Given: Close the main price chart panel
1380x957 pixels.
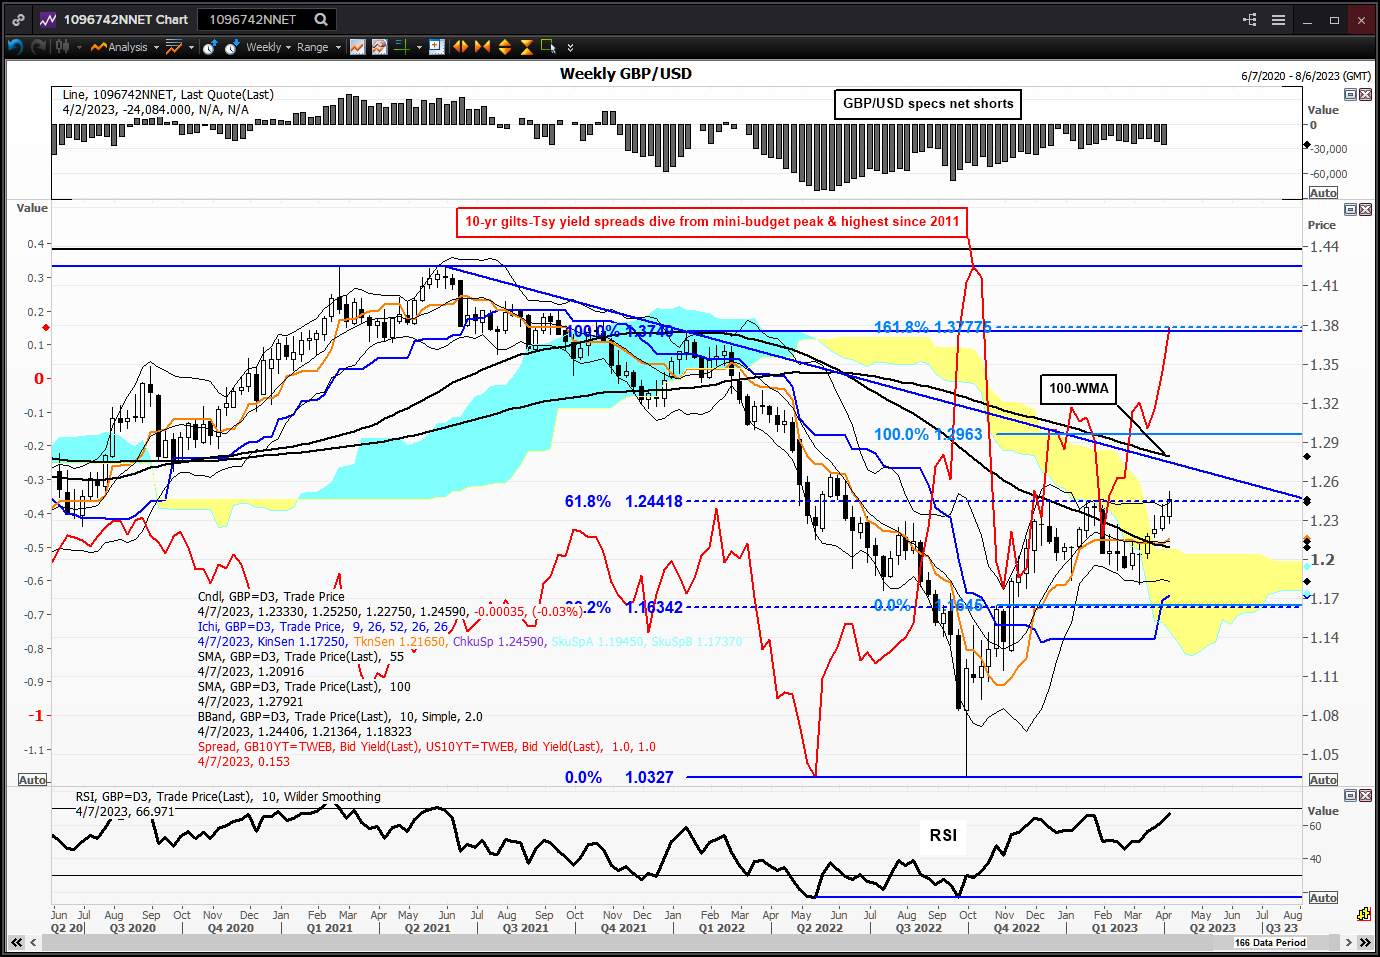Looking at the screenshot, I should (x=1364, y=209).
